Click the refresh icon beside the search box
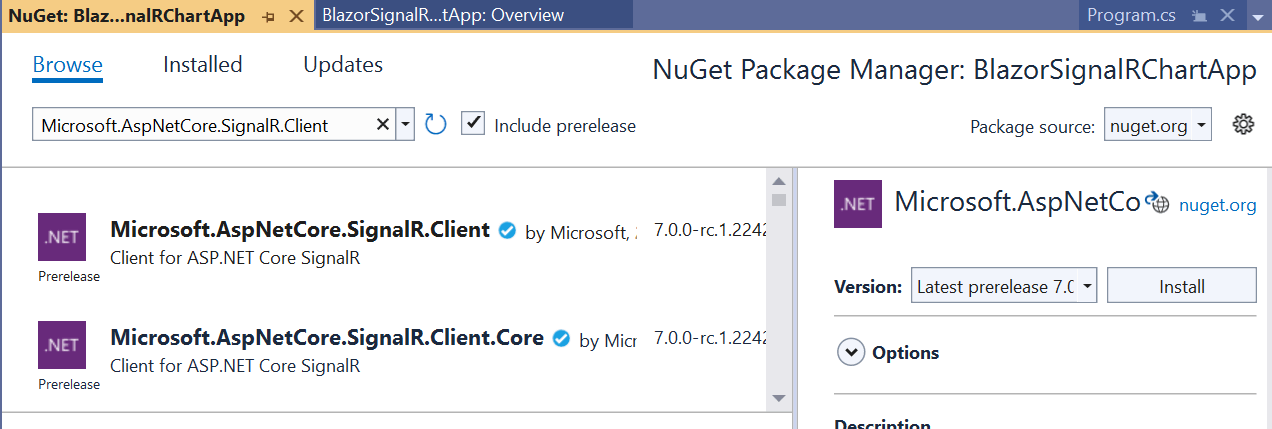Screen dimensions: 1272x429 point(435,125)
